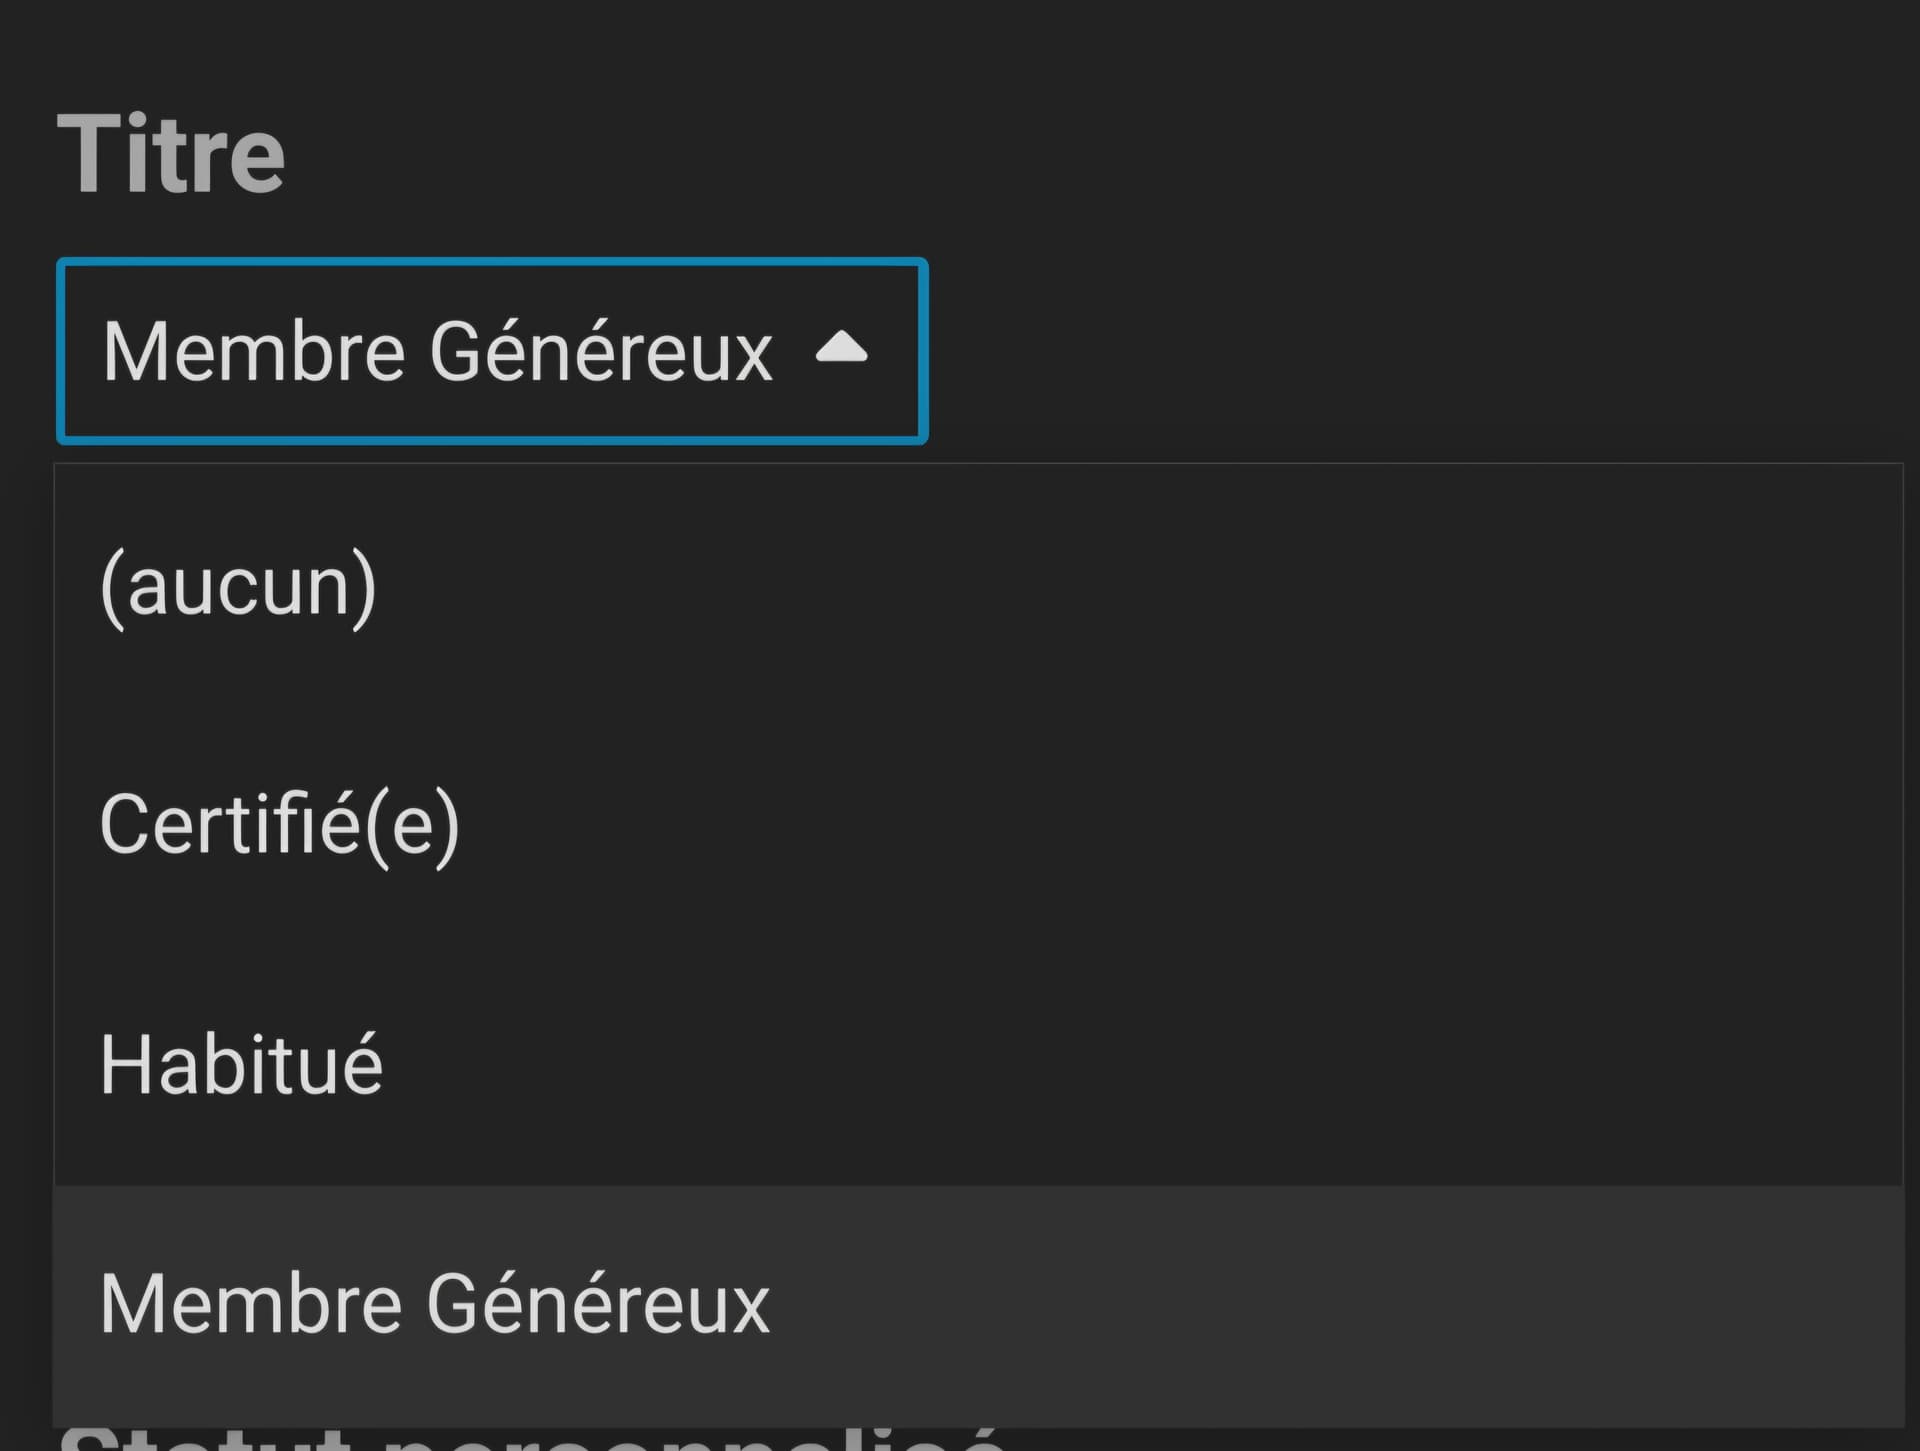Image resolution: width=1920 pixels, height=1451 pixels.
Task: Set title to none with (aucun)
Action: click(238, 588)
